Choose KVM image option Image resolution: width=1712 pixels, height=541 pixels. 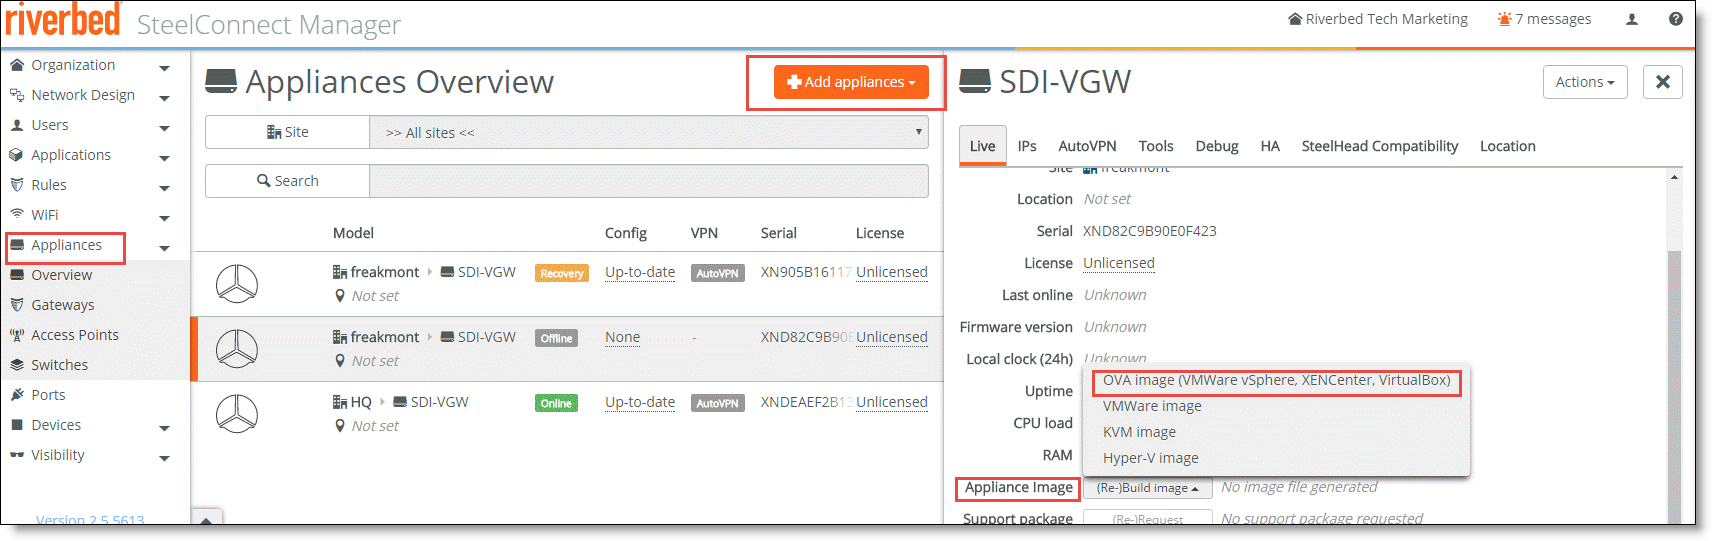tap(1139, 432)
